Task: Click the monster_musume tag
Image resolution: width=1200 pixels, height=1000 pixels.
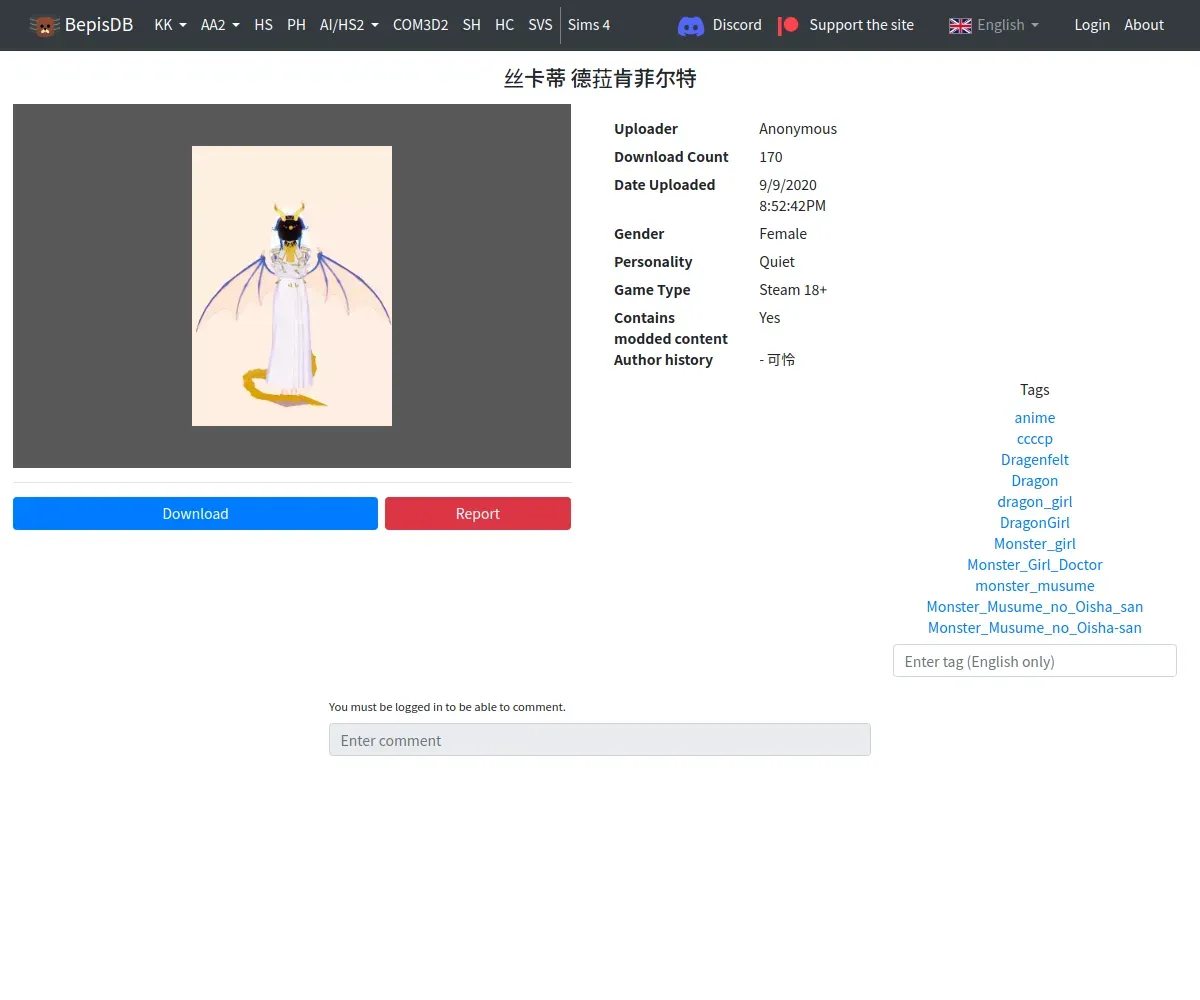Action: 1035,586
